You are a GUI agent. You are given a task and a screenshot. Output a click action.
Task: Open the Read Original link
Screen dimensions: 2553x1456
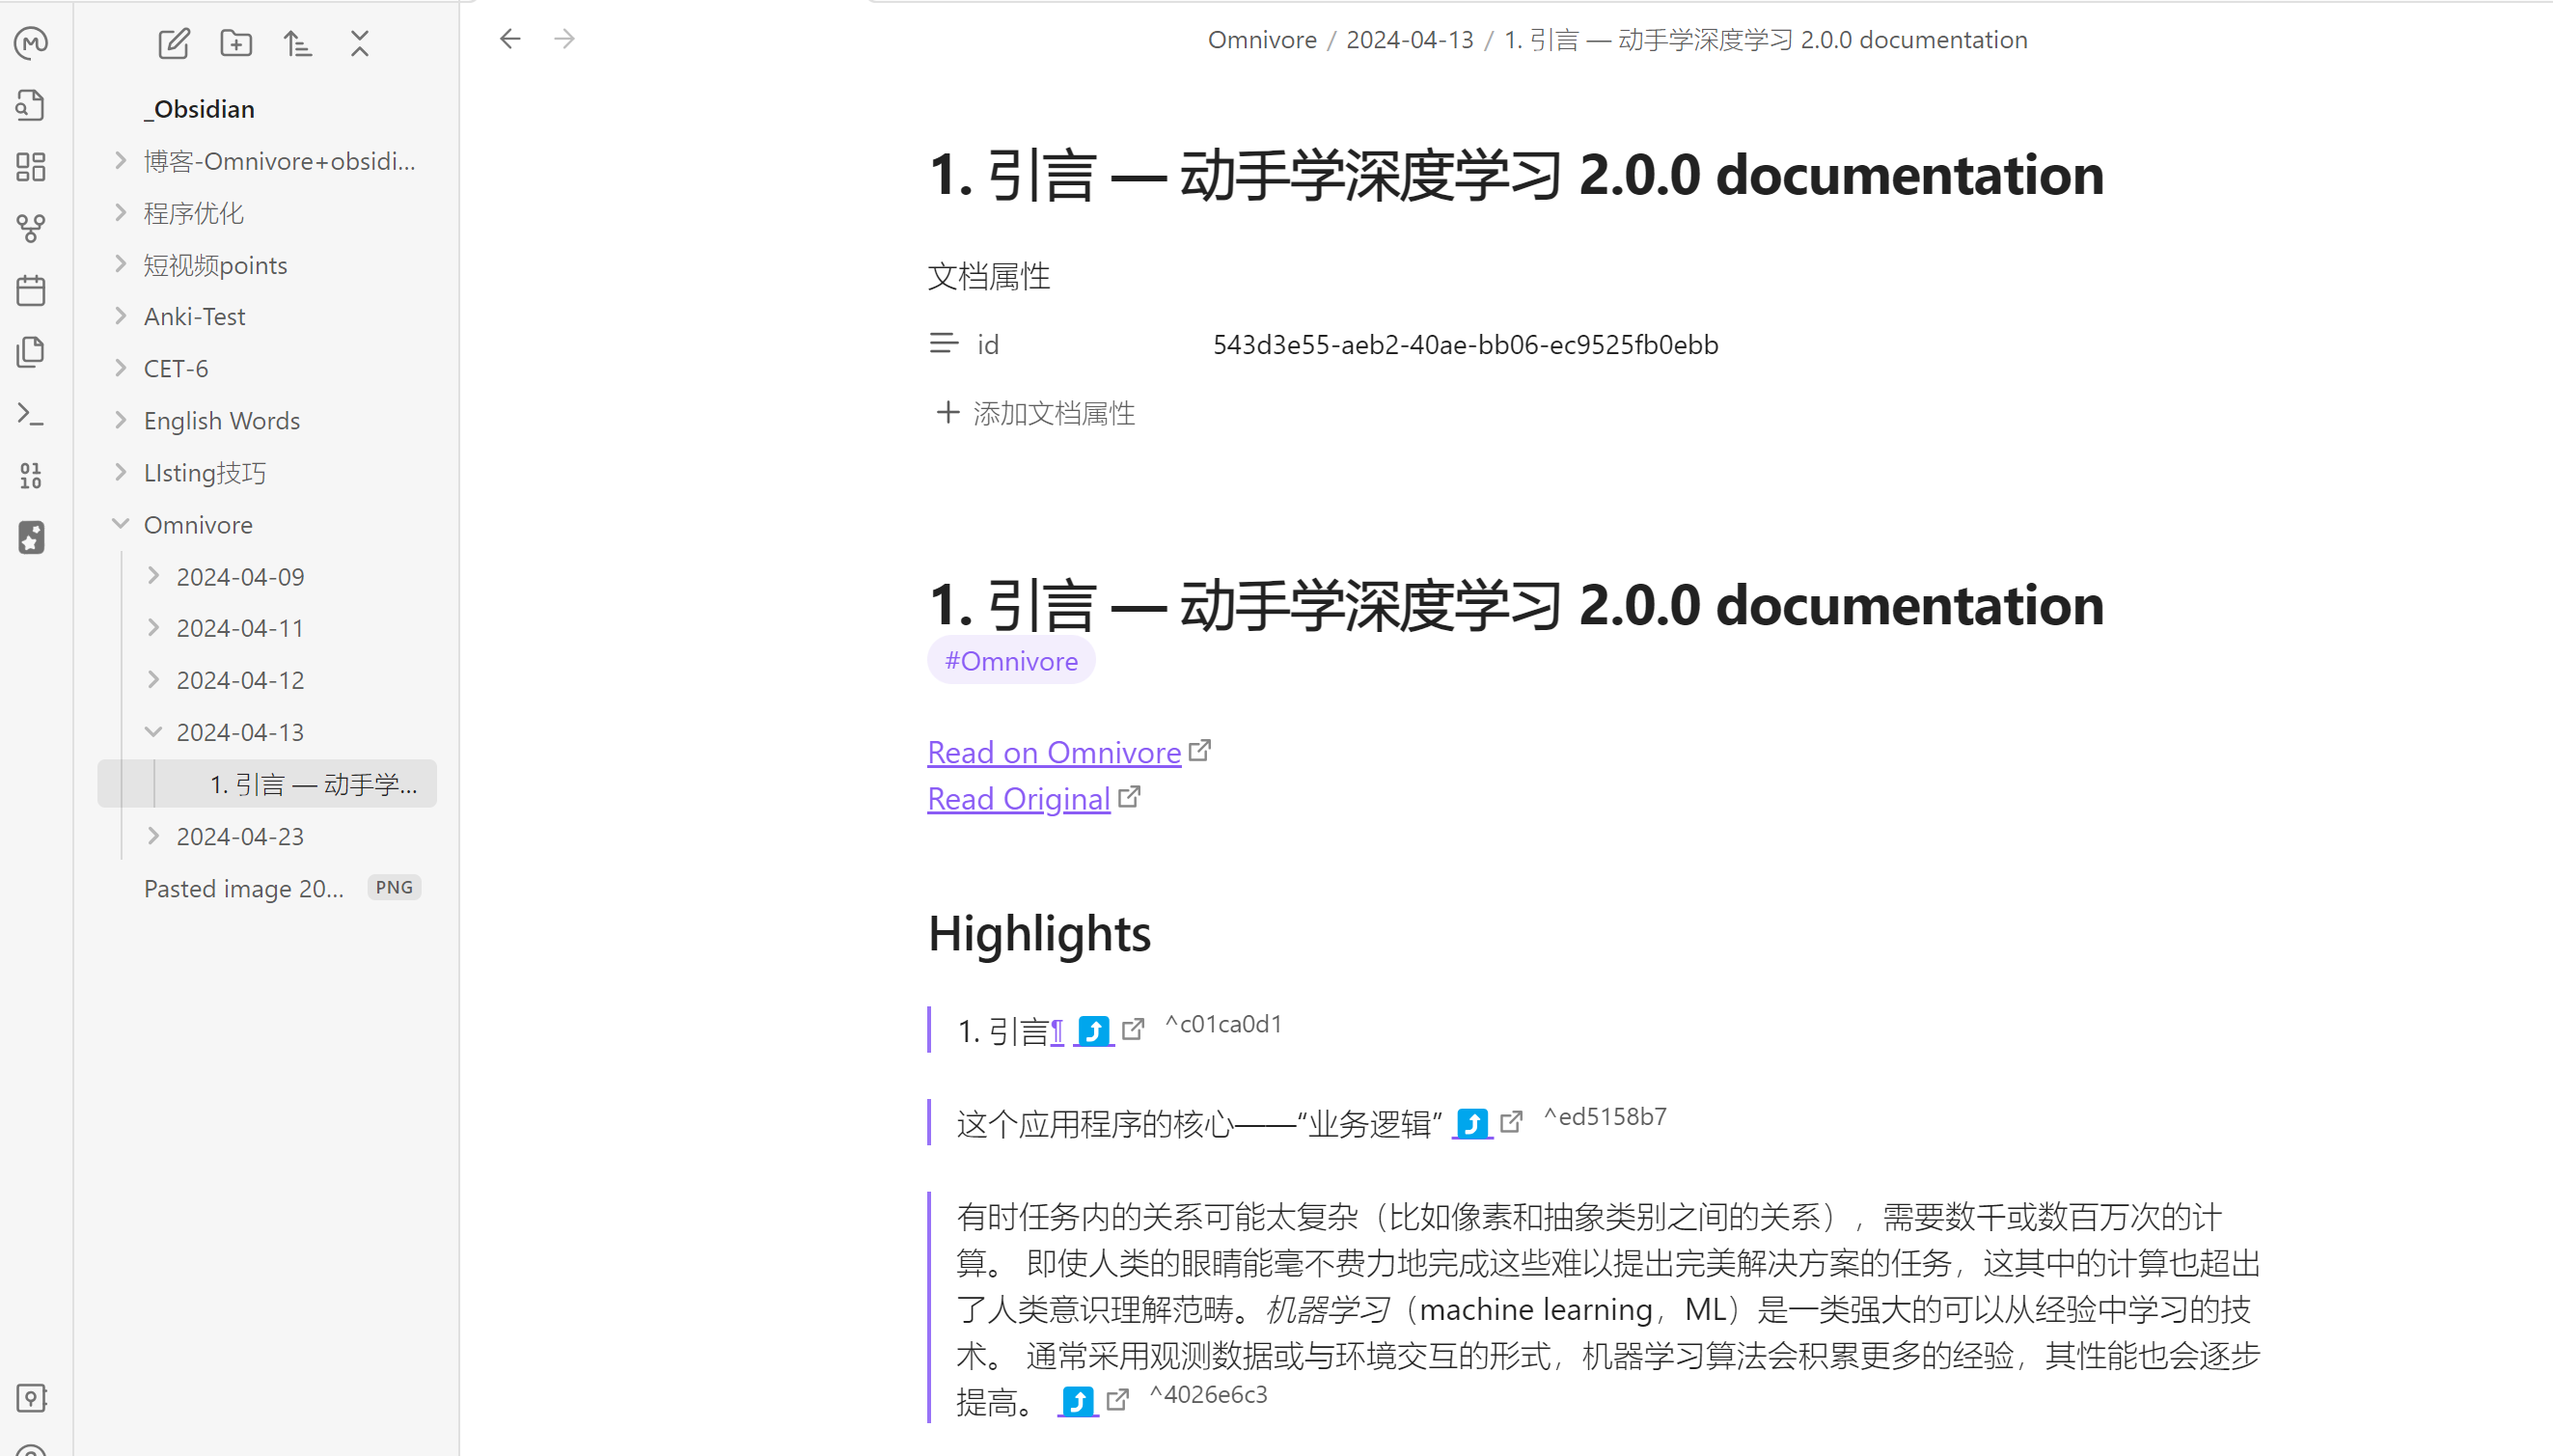1018,799
